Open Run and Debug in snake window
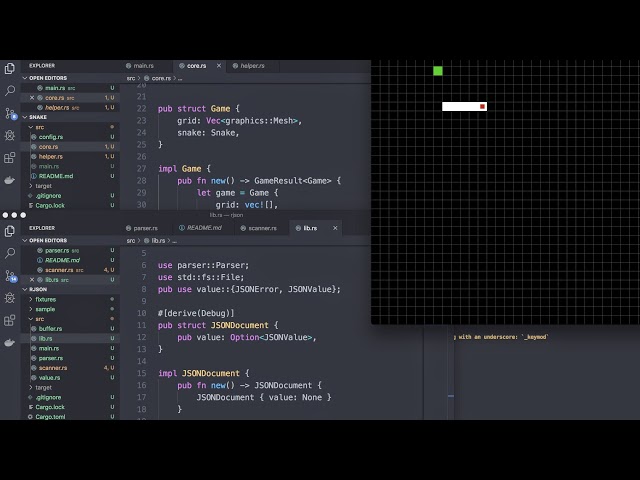Image resolution: width=640 pixels, height=480 pixels. [x=10, y=135]
